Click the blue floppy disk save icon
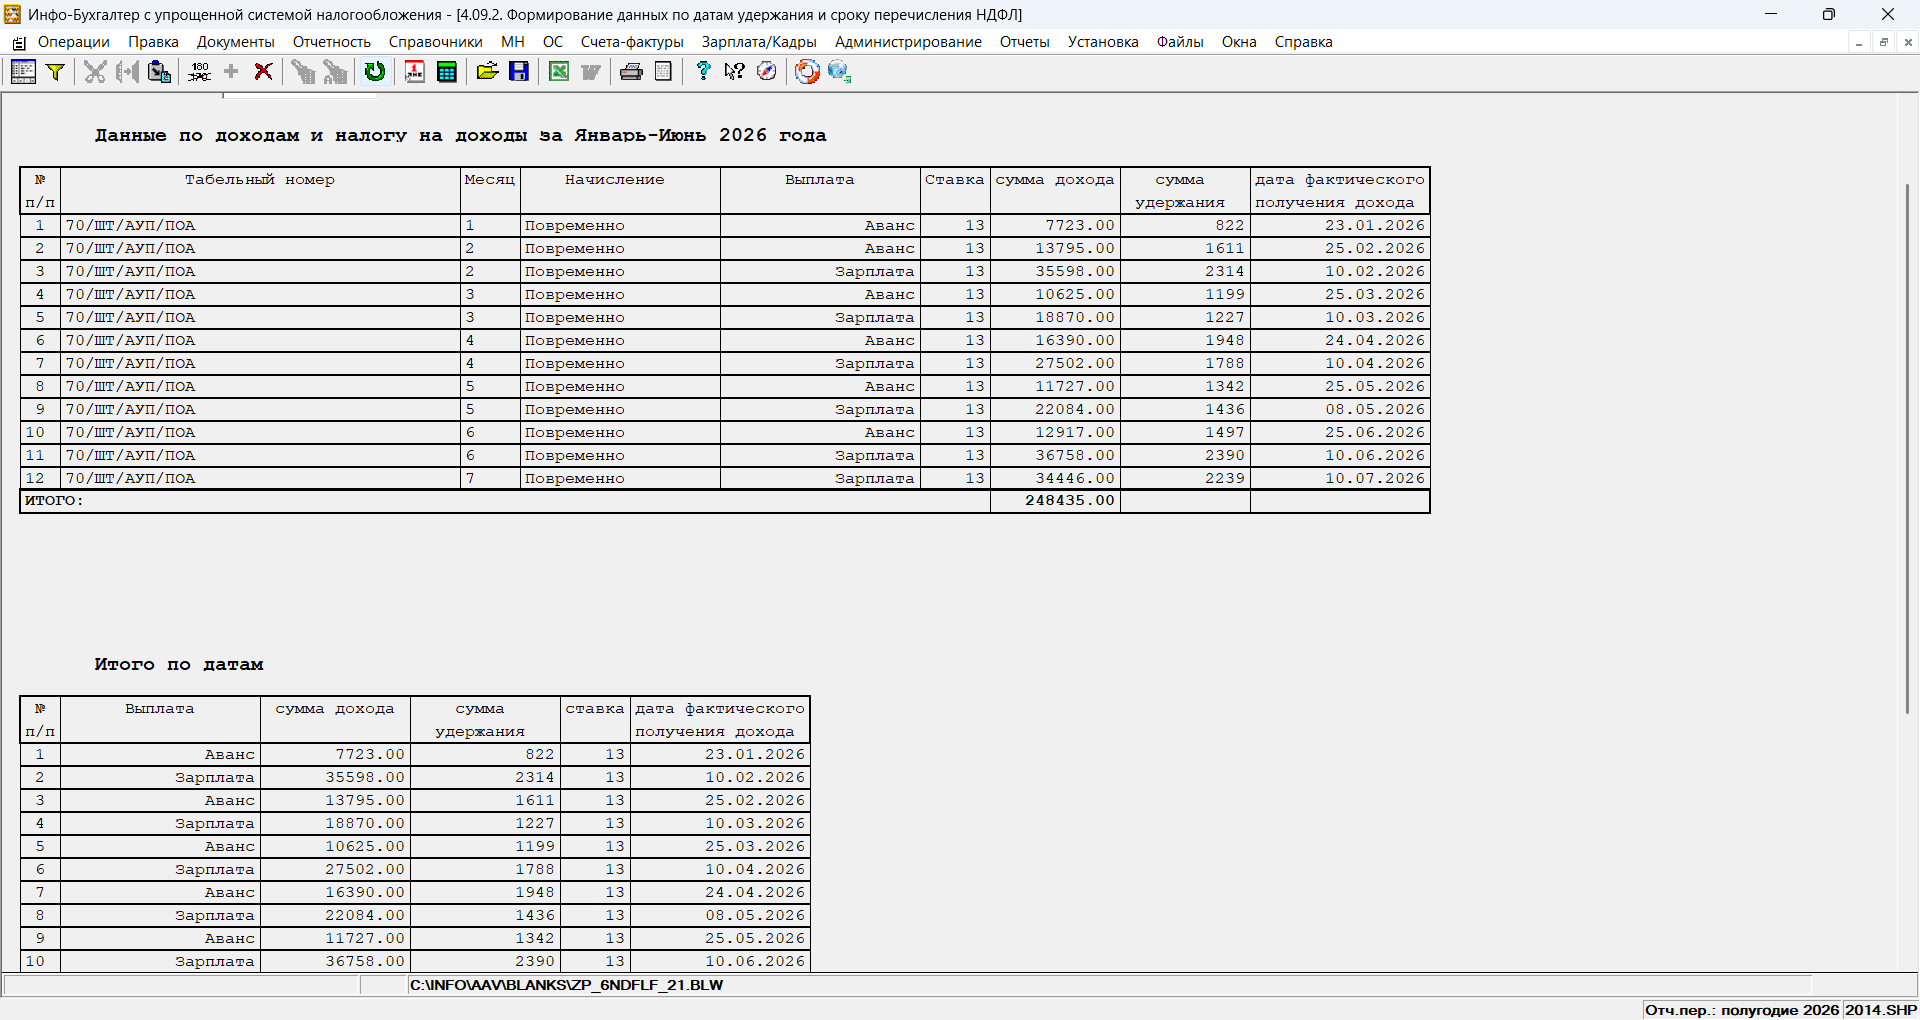Viewport: 1920px width, 1020px height. (x=519, y=72)
